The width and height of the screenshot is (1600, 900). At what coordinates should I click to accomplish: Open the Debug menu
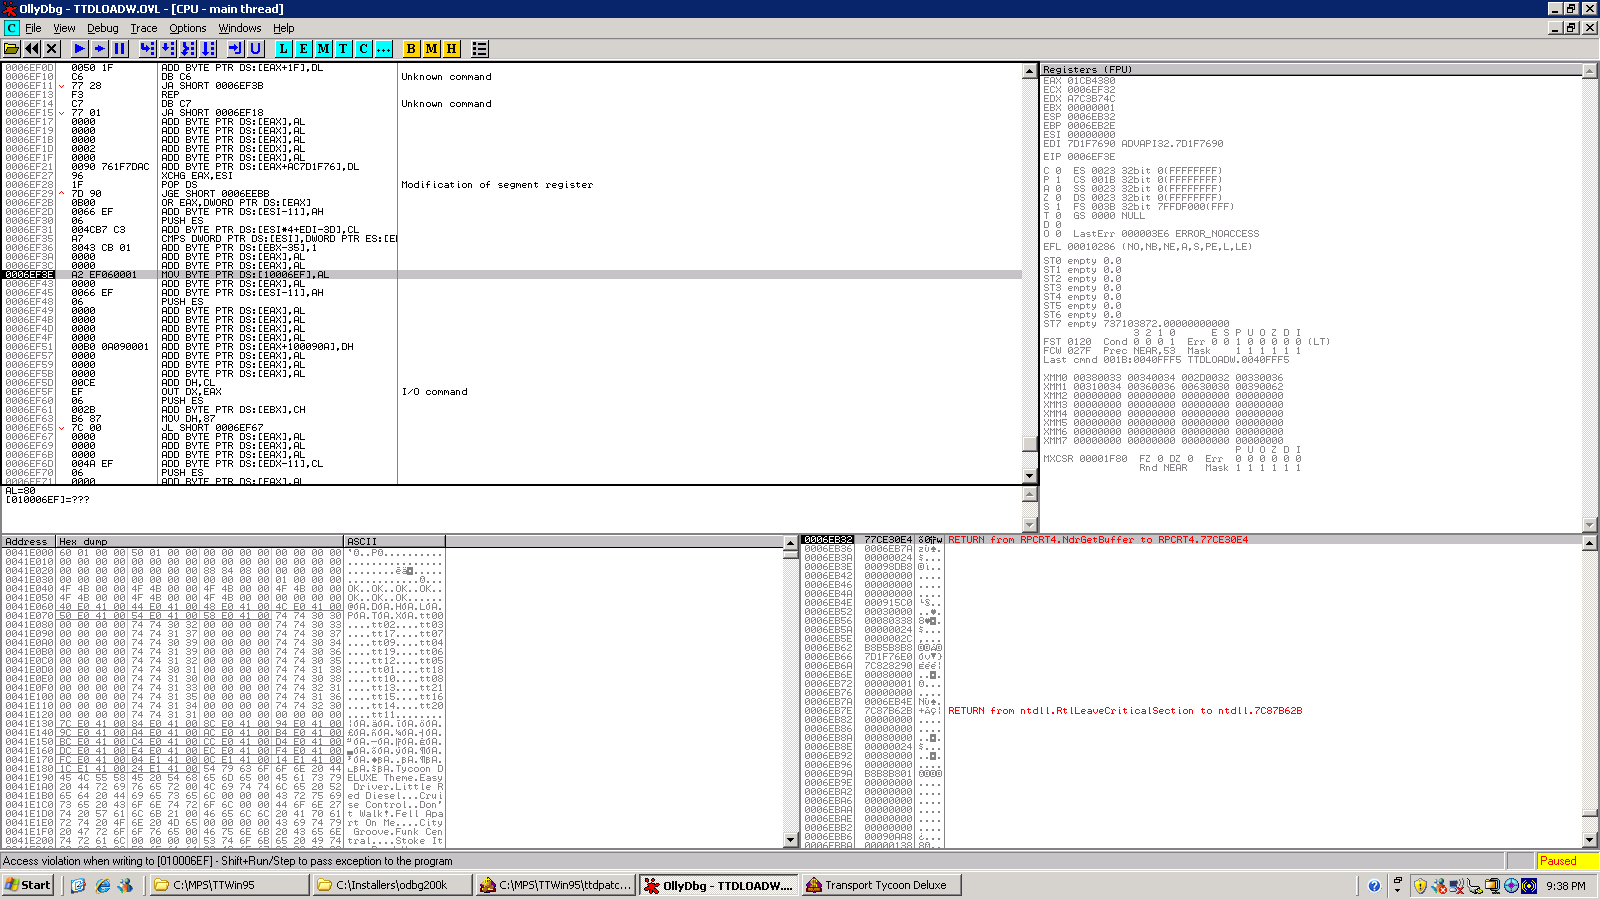[102, 28]
